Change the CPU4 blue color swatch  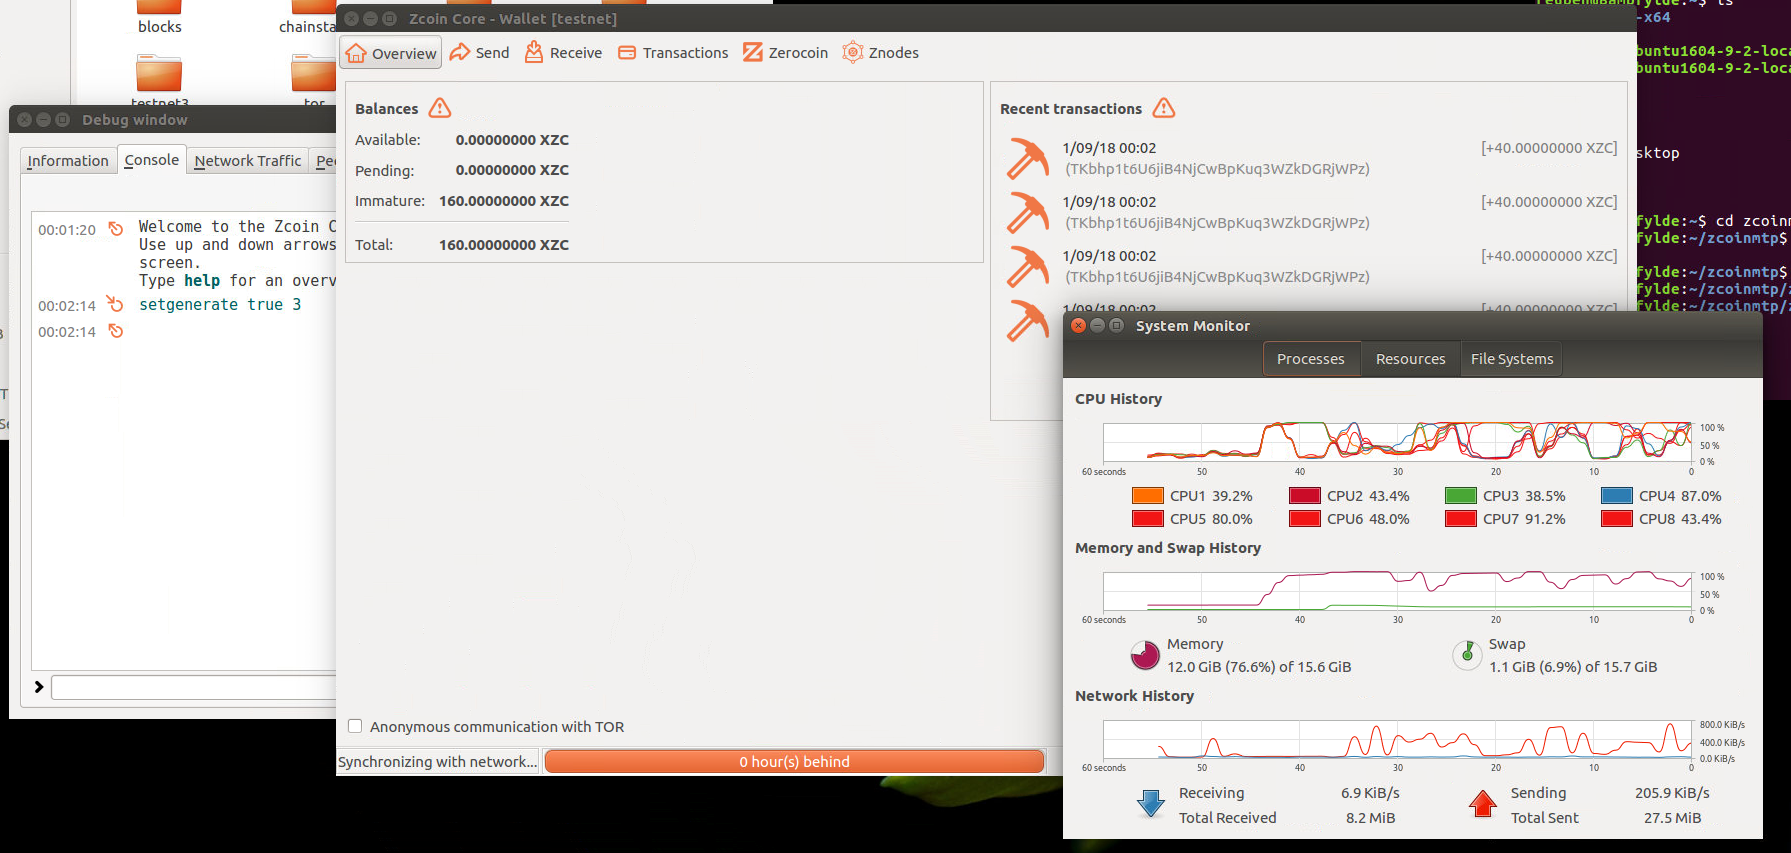pos(1617,496)
